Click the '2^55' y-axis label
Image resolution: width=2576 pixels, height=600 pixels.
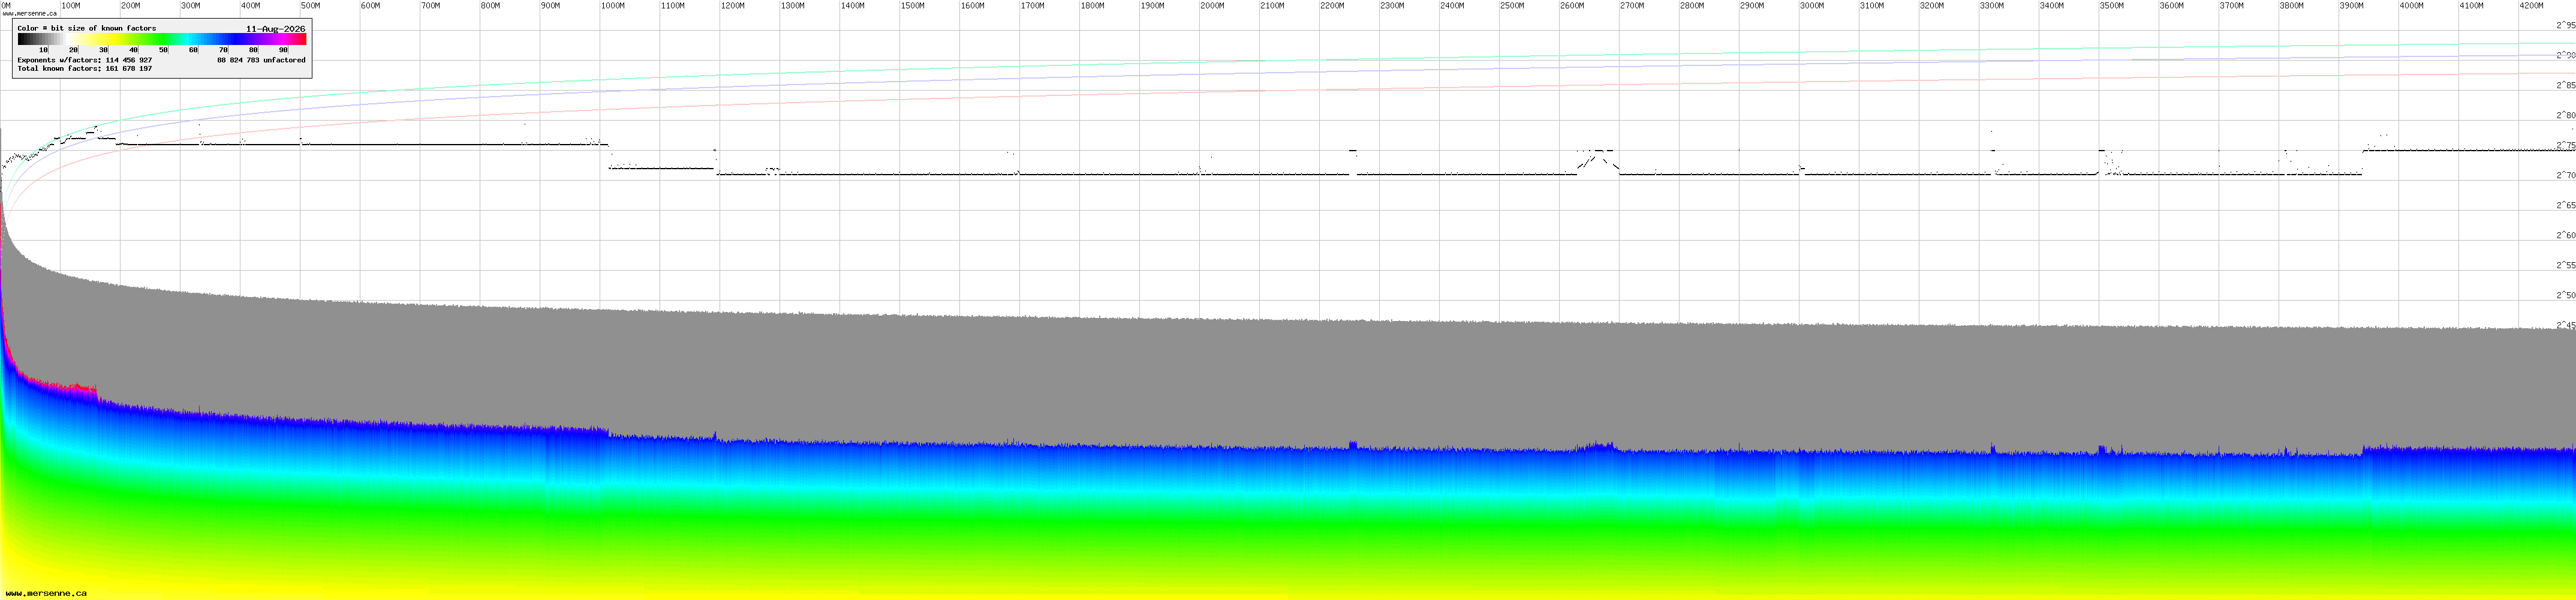click(x=2566, y=265)
